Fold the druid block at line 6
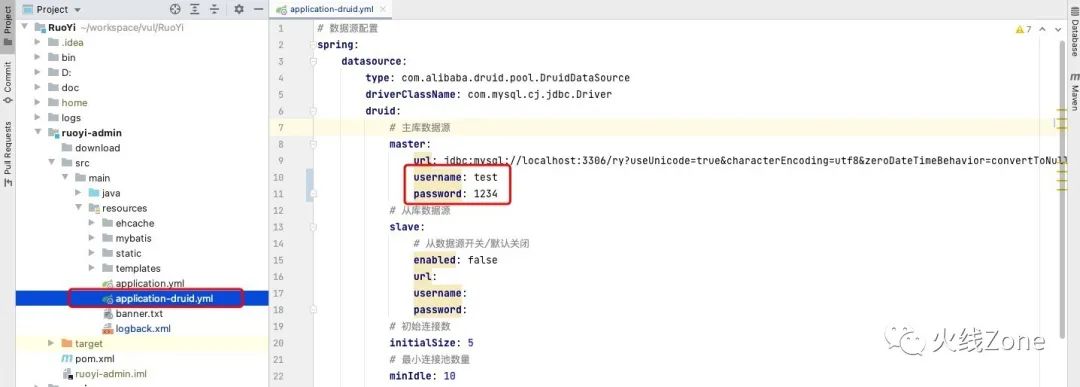This screenshot has width=1080, height=387. coord(313,111)
